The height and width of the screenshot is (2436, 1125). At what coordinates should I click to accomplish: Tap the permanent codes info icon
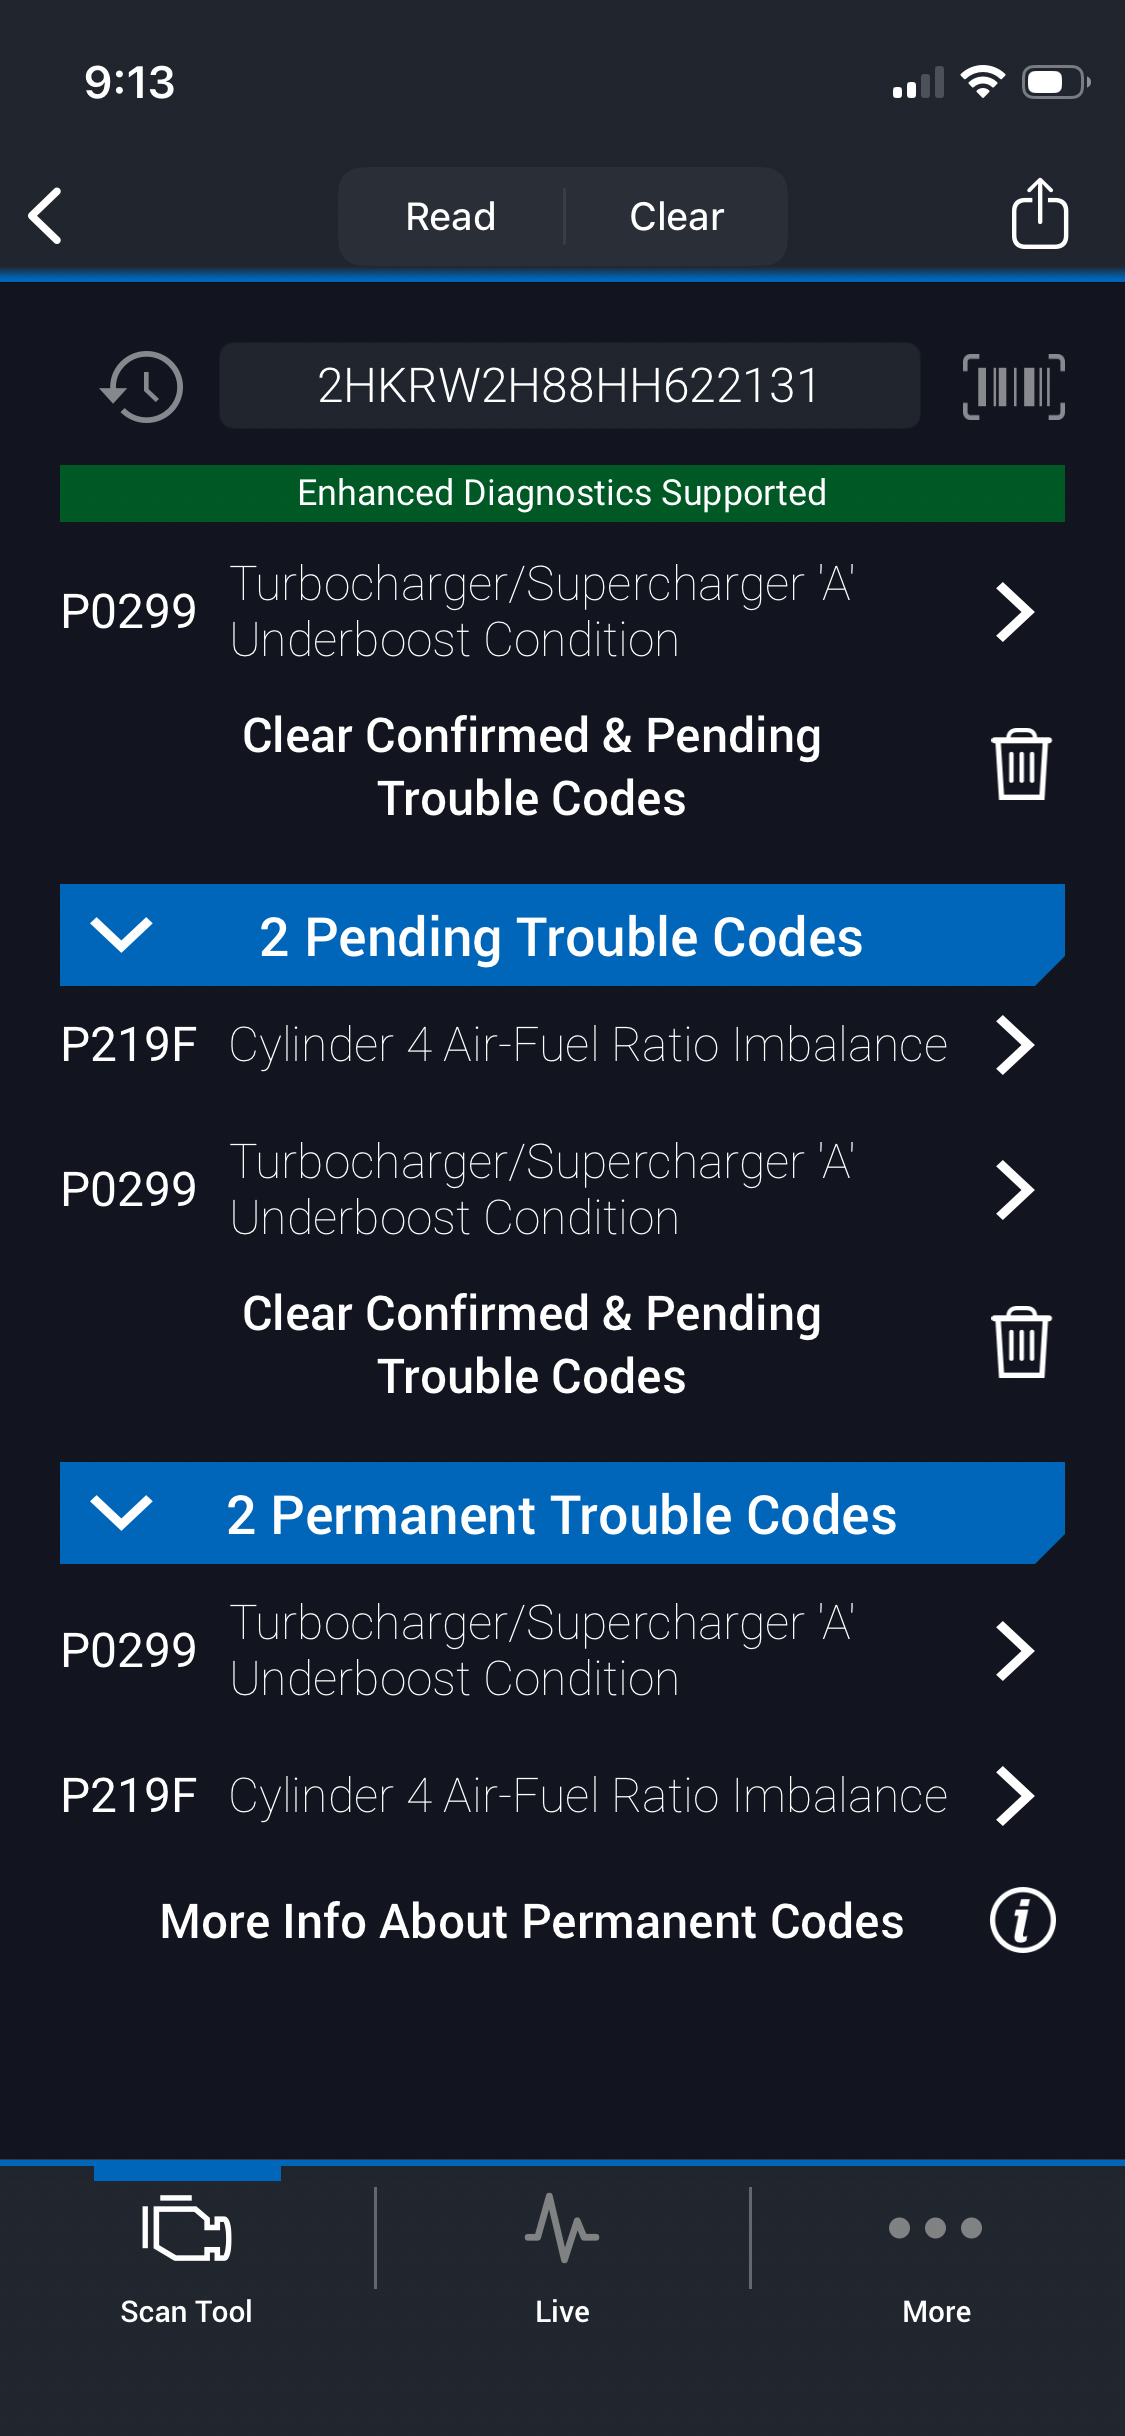pyautogui.click(x=1022, y=1920)
